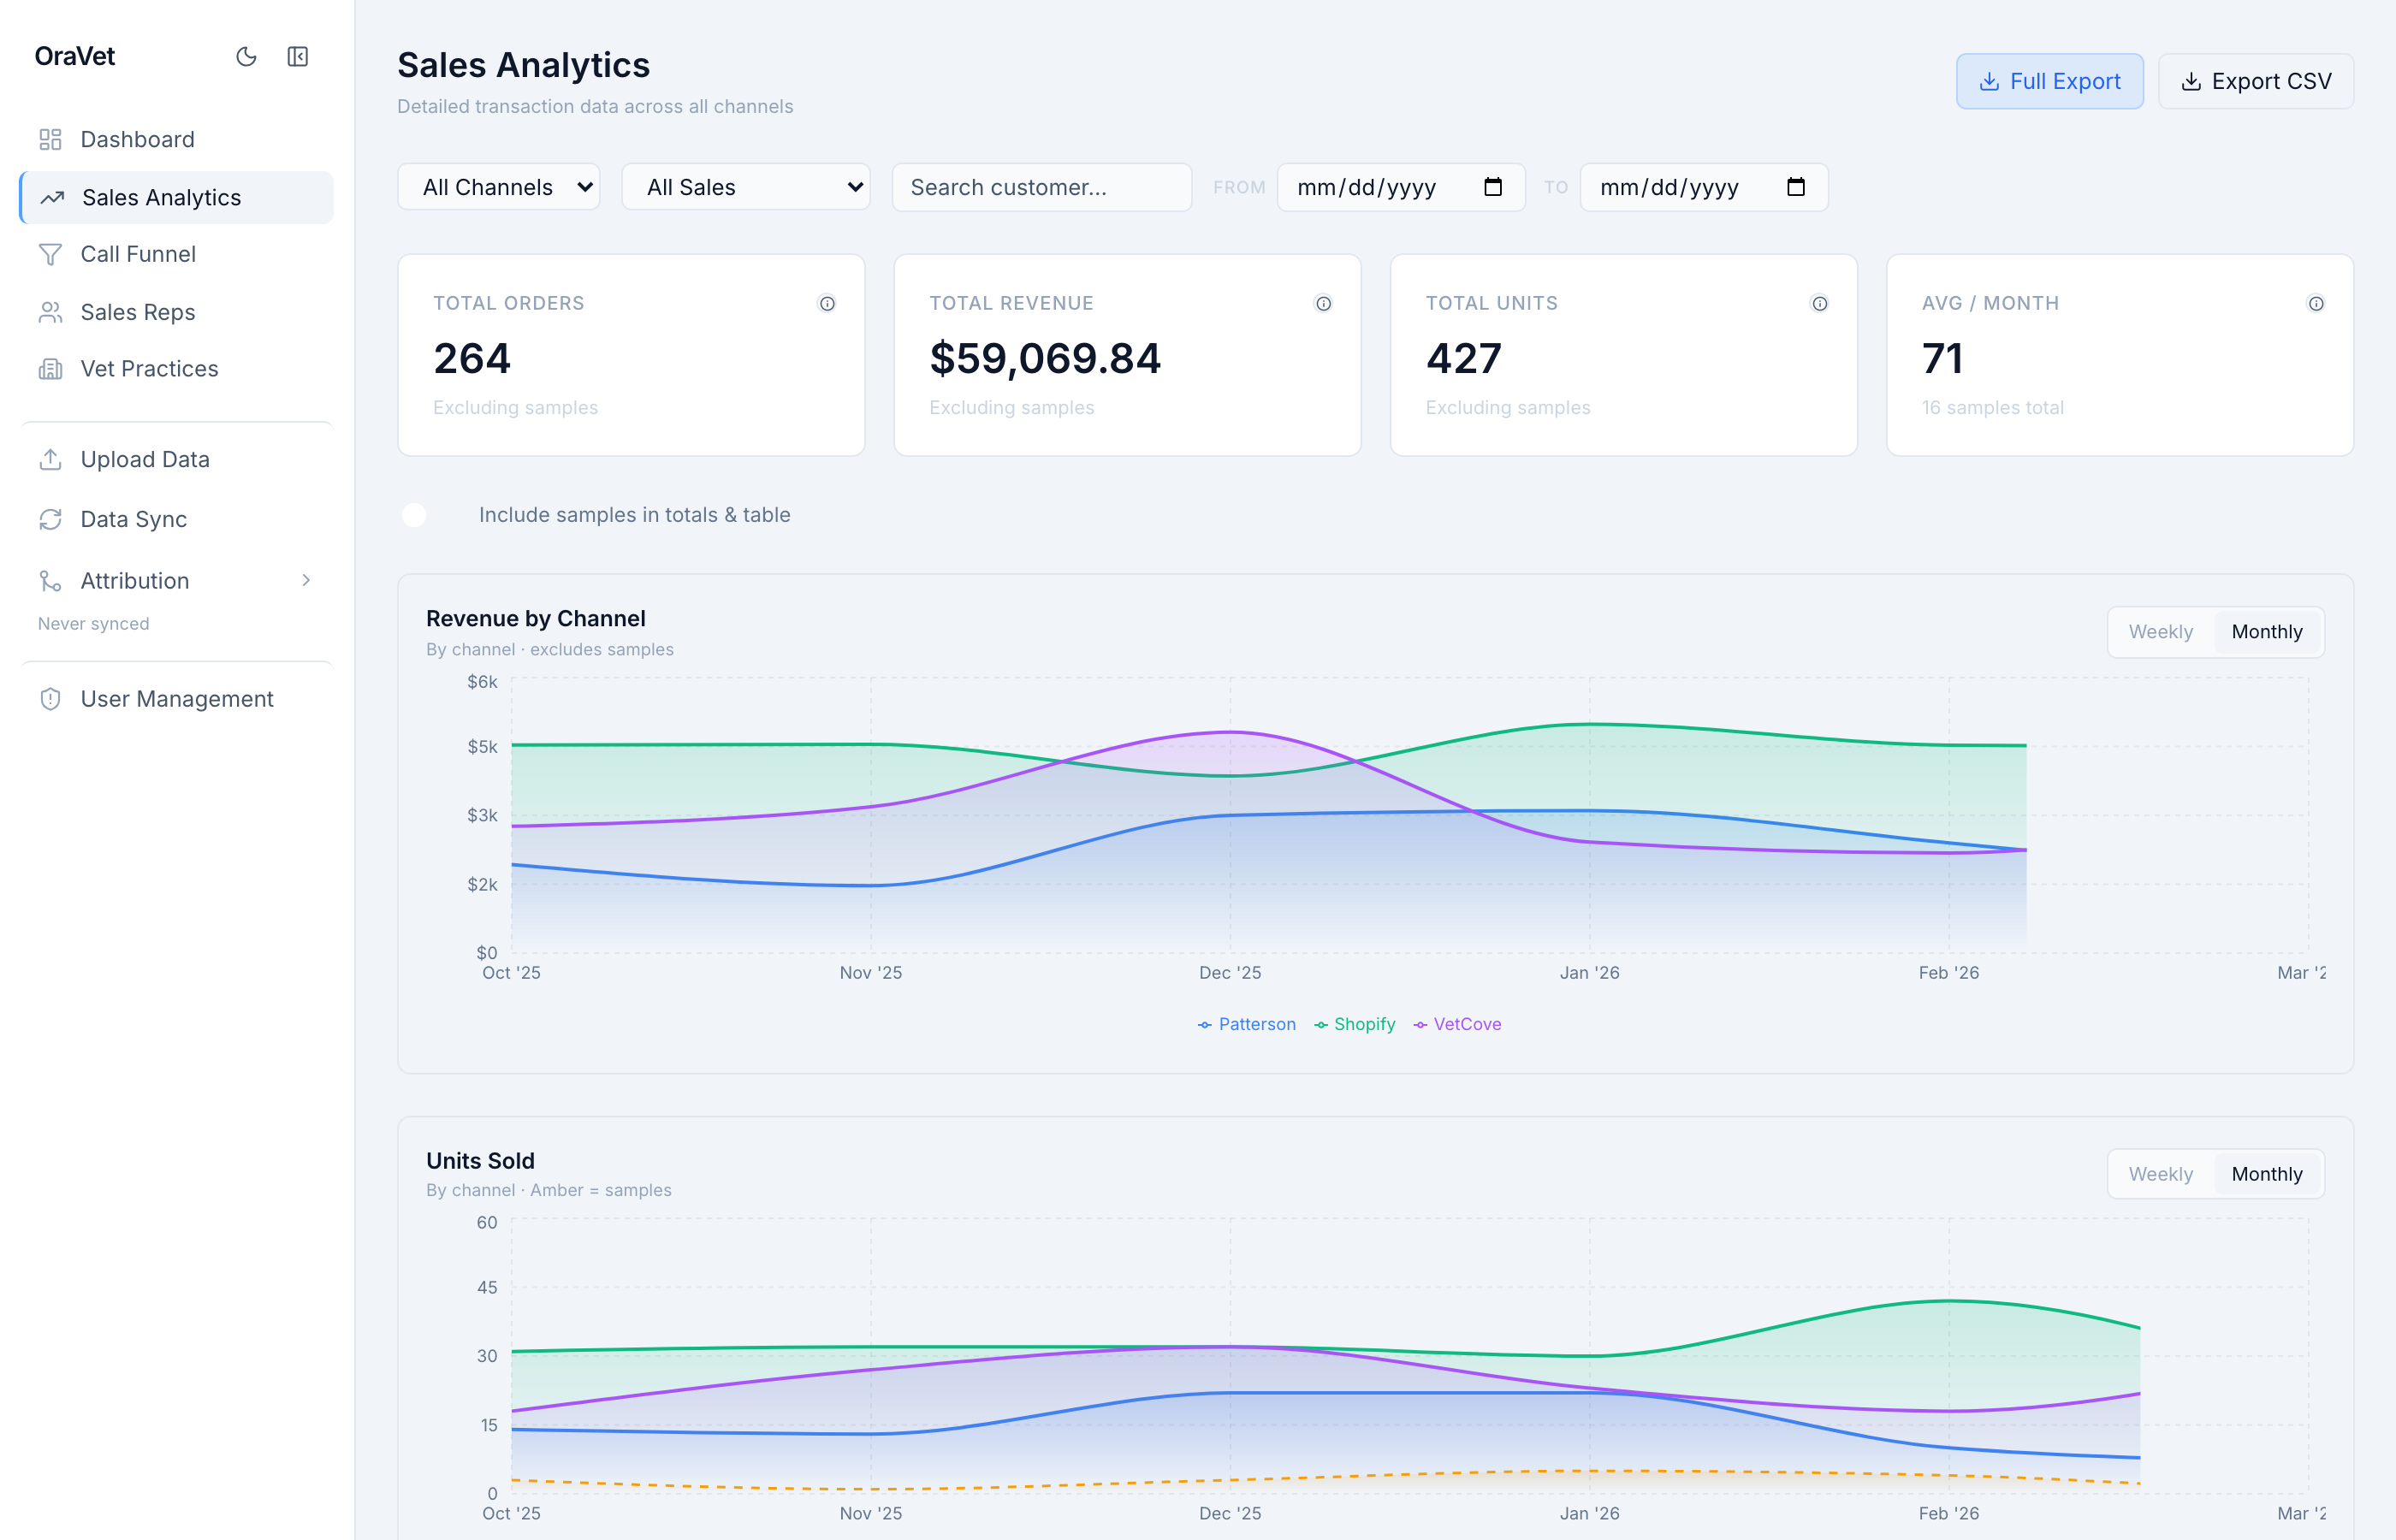Show info for Avg / Month card
Viewport: 2396px width, 1540px height.
click(2316, 304)
